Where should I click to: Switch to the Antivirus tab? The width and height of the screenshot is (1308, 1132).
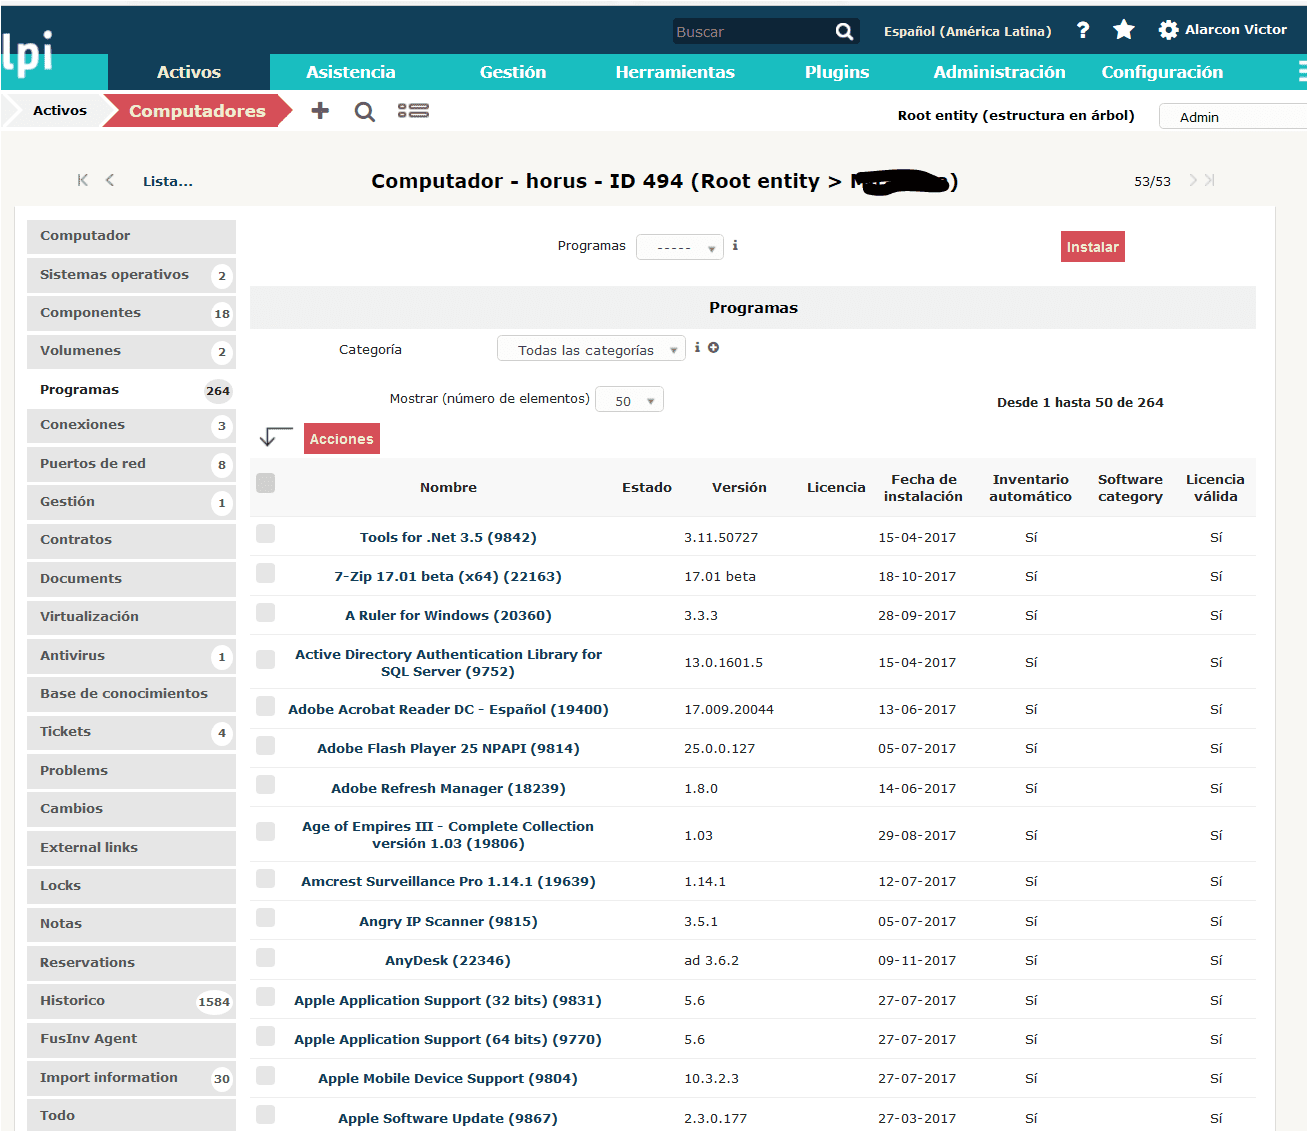pos(131,656)
